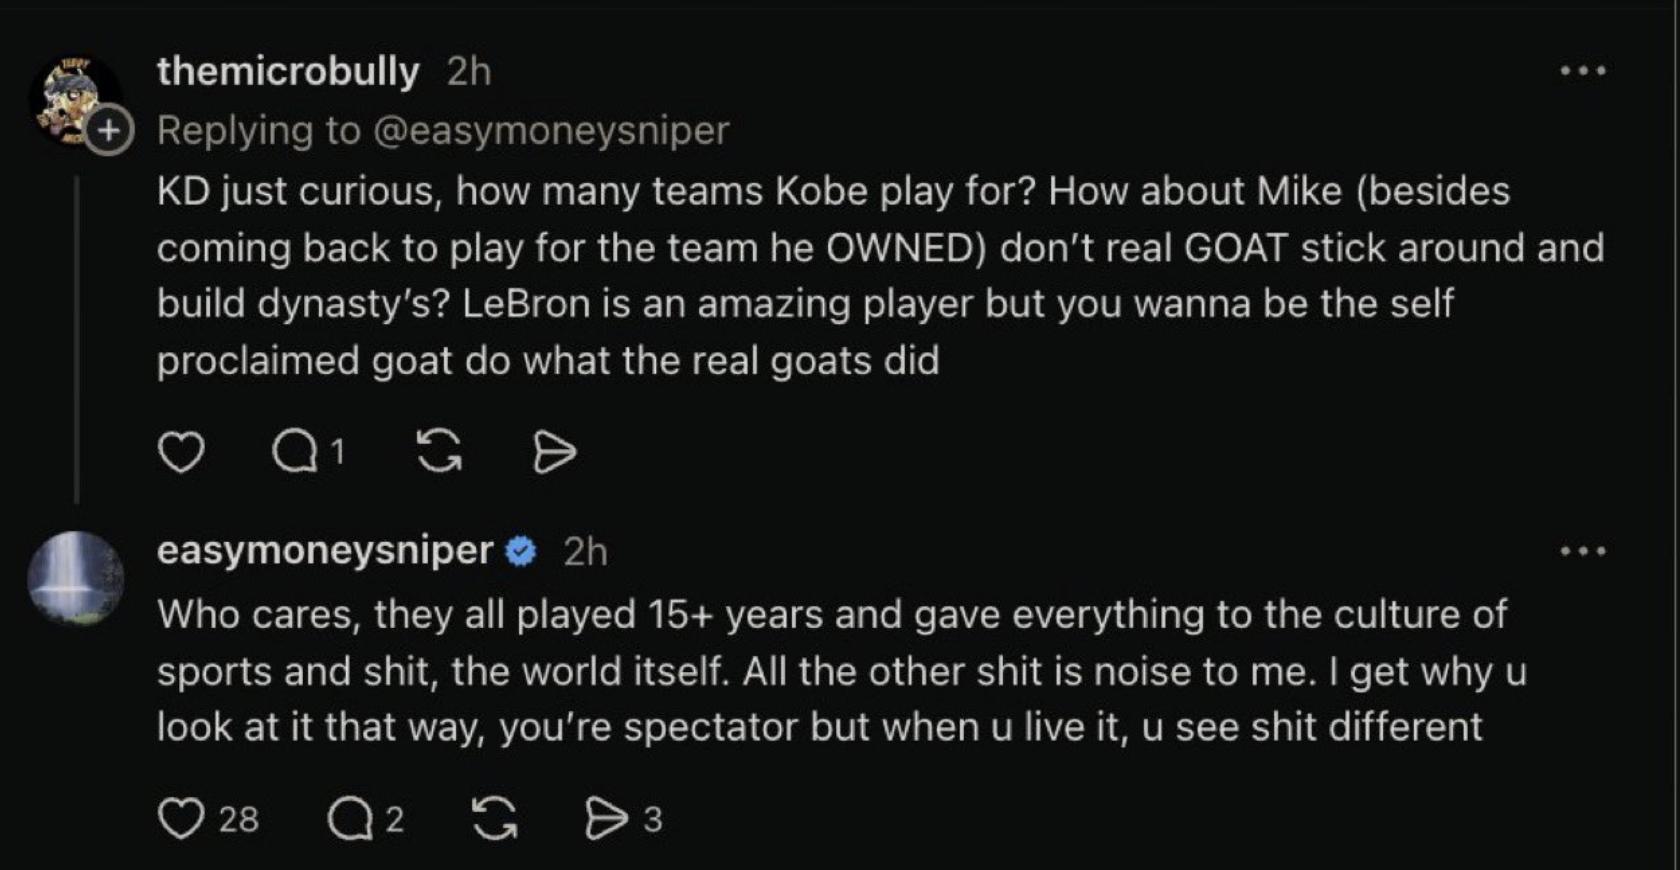
Task: Open more options for themicrobully's post
Action: pyautogui.click(x=1583, y=71)
